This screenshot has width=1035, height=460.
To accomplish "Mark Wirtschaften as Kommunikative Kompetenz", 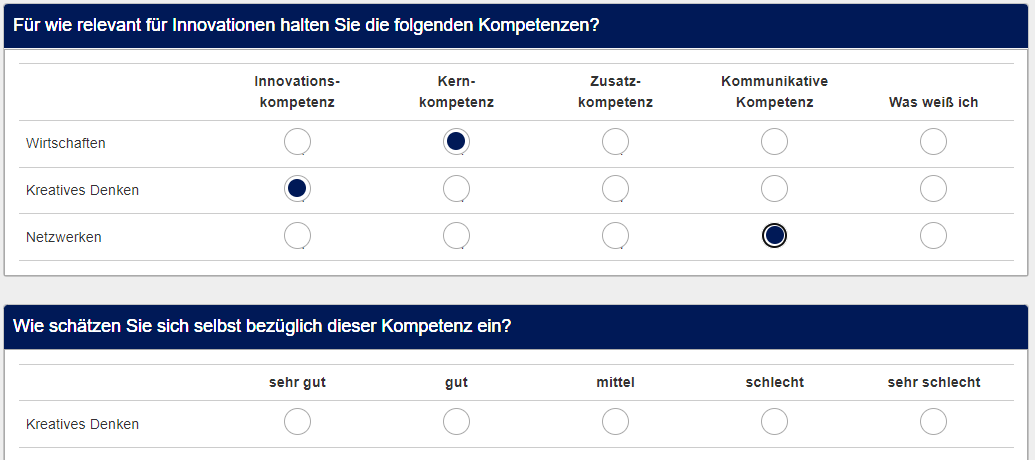I will coord(774,142).
